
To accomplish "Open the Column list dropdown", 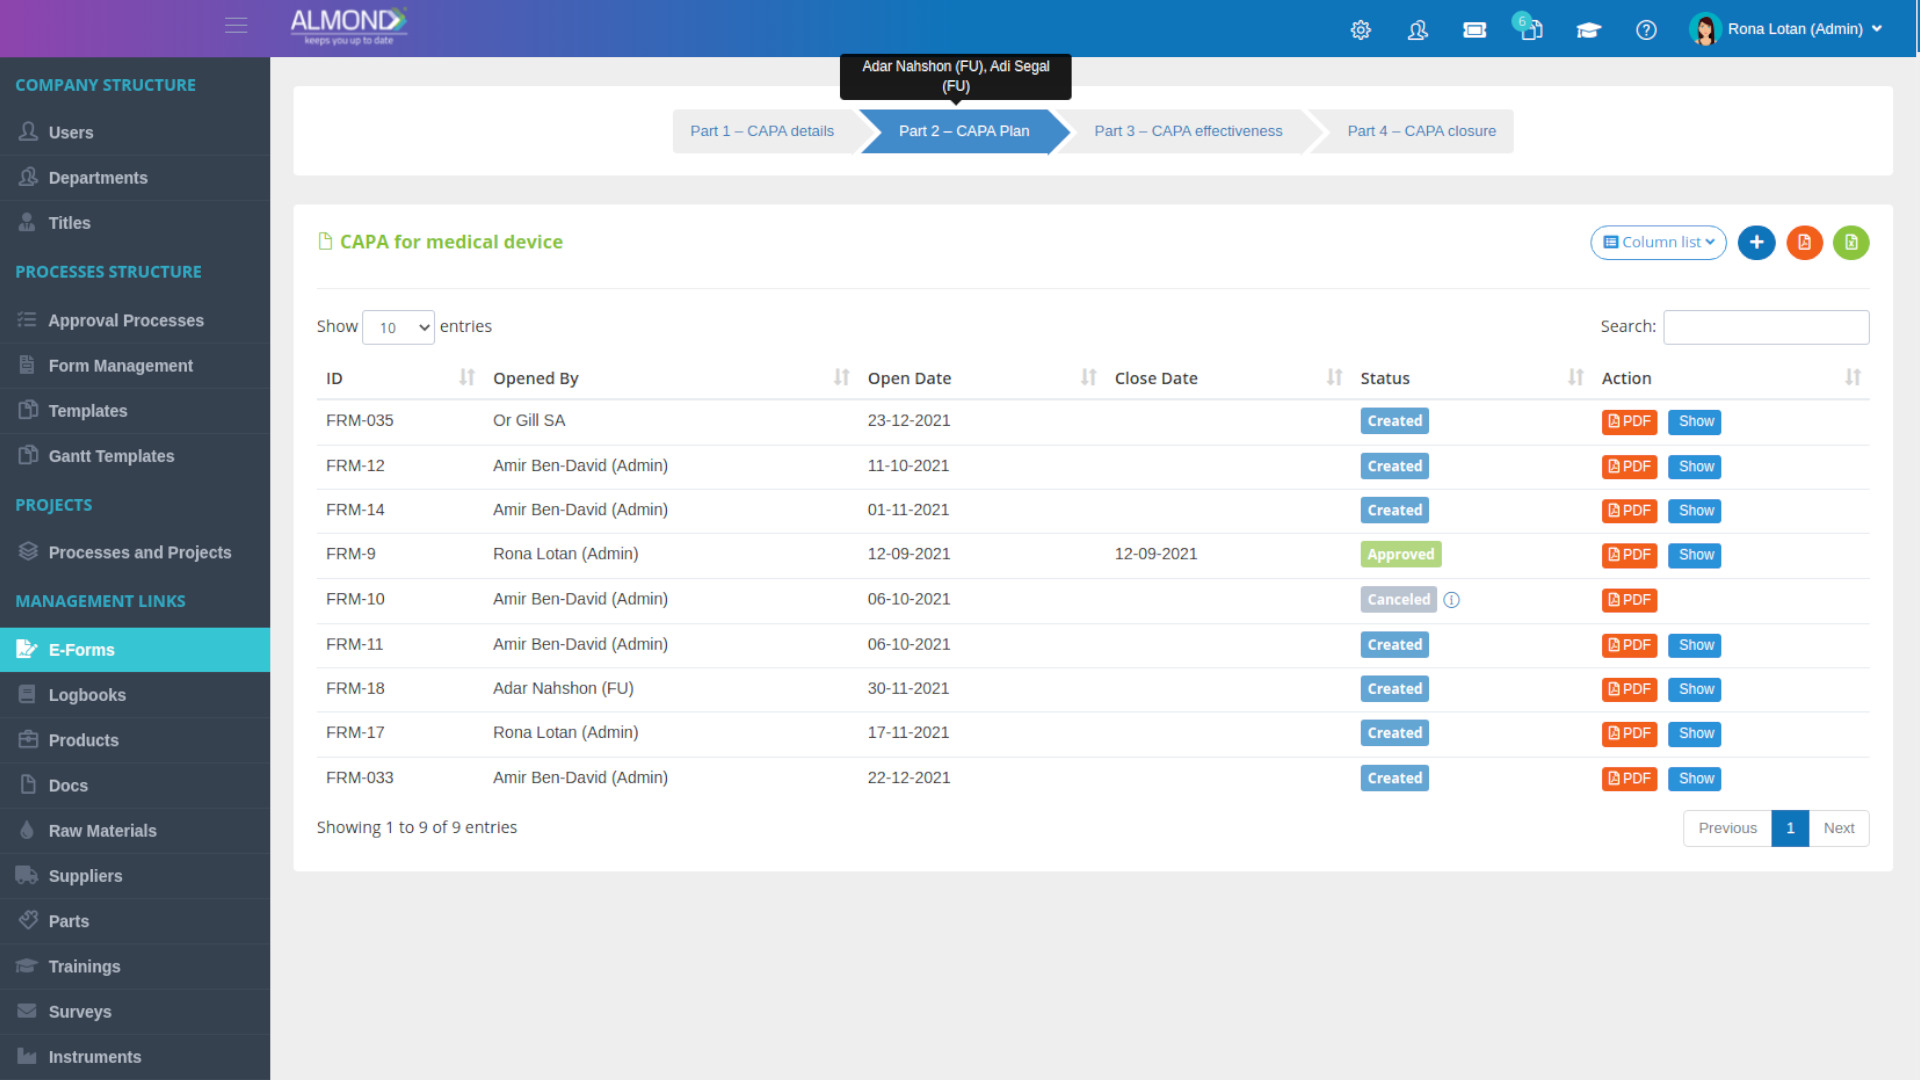I will pyautogui.click(x=1658, y=242).
